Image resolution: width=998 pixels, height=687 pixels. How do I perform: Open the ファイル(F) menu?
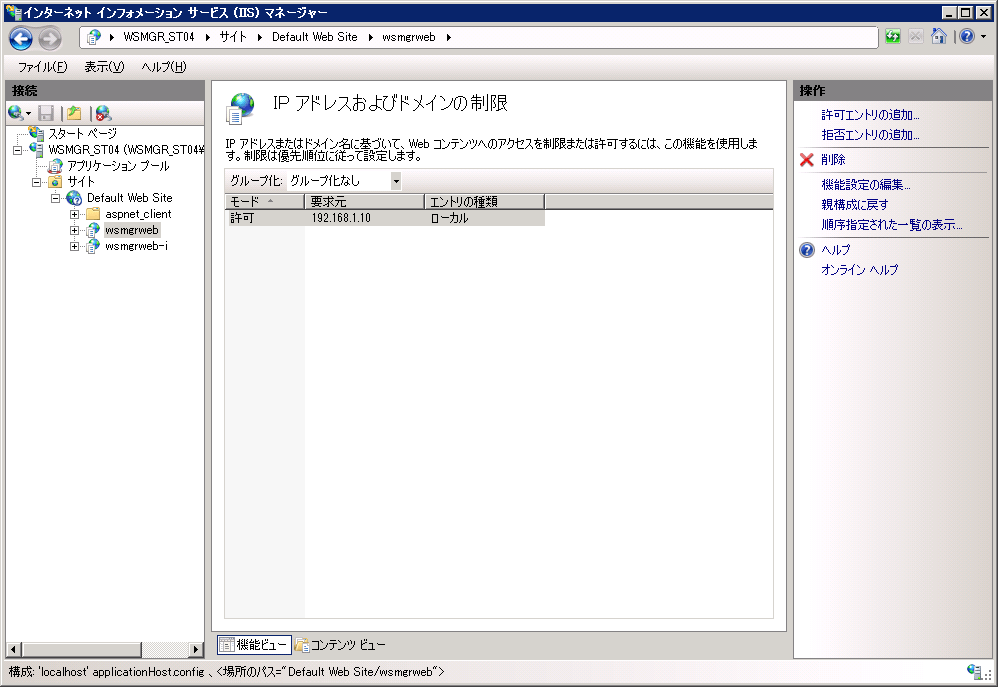(42, 67)
